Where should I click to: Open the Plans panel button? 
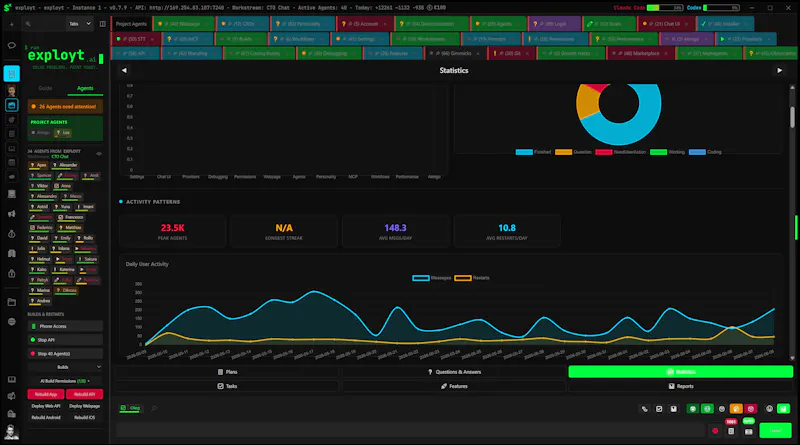[x=227, y=372]
